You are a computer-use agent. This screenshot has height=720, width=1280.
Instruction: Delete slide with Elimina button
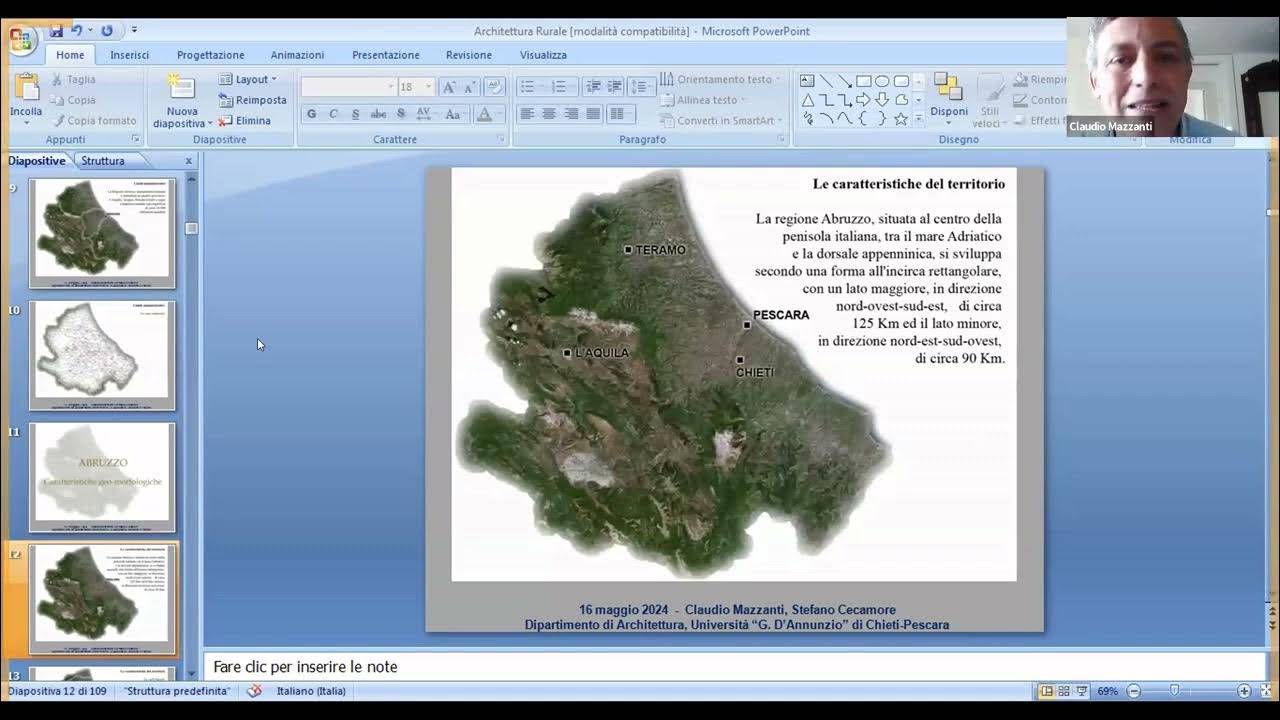coord(245,121)
